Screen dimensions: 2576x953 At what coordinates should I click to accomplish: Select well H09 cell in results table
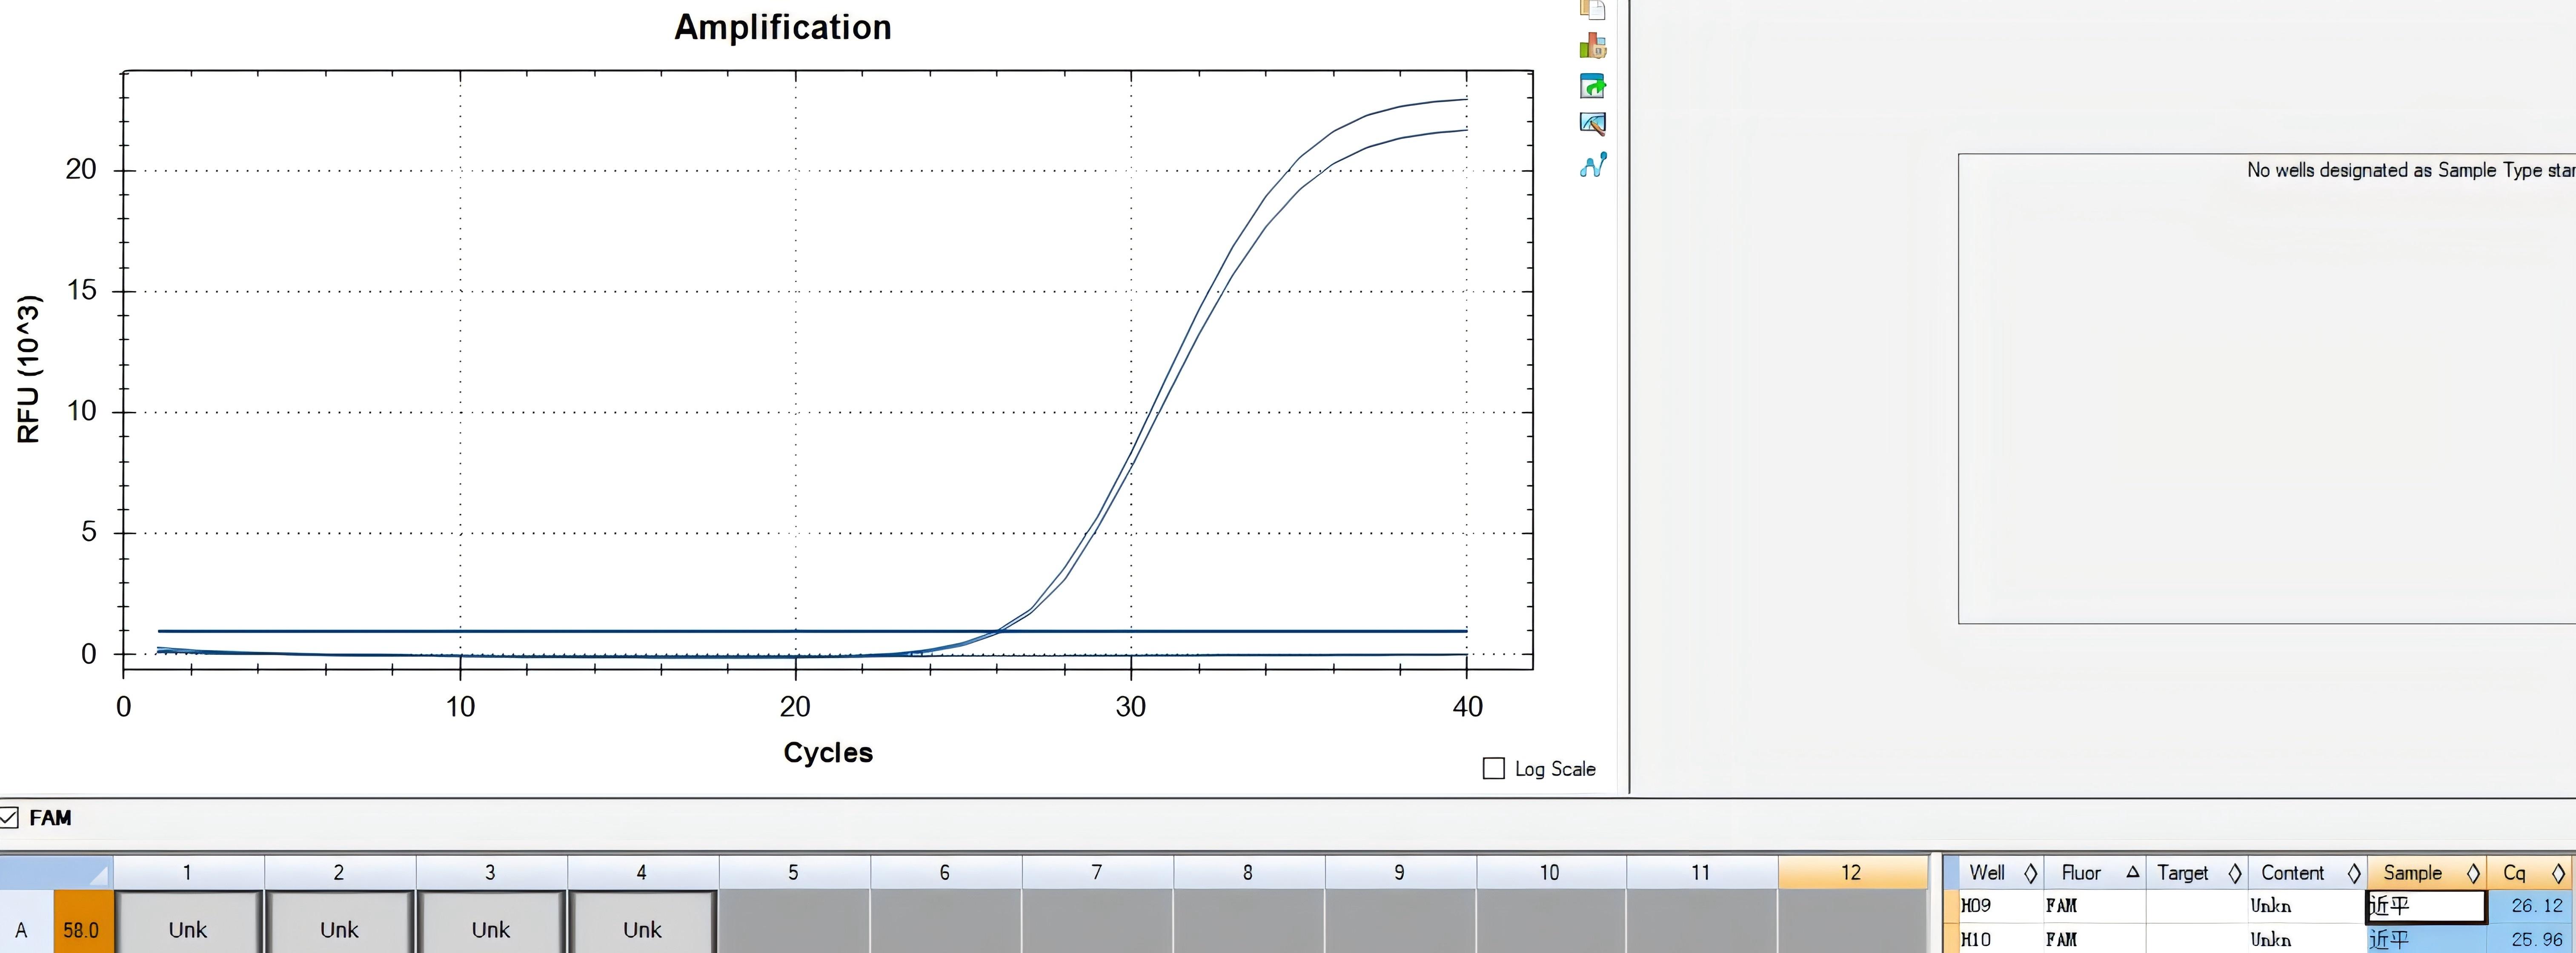[2001, 906]
